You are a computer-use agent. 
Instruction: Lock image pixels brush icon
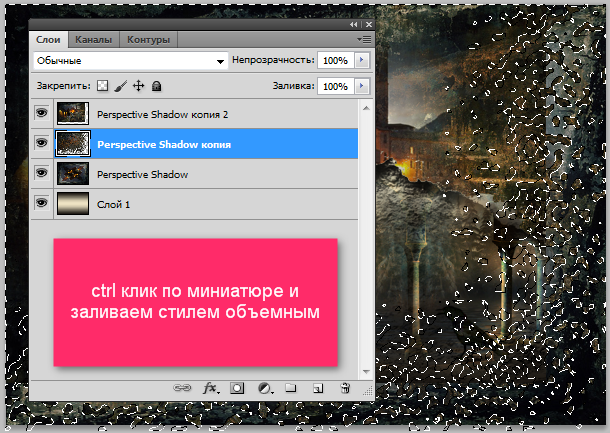click(x=121, y=86)
